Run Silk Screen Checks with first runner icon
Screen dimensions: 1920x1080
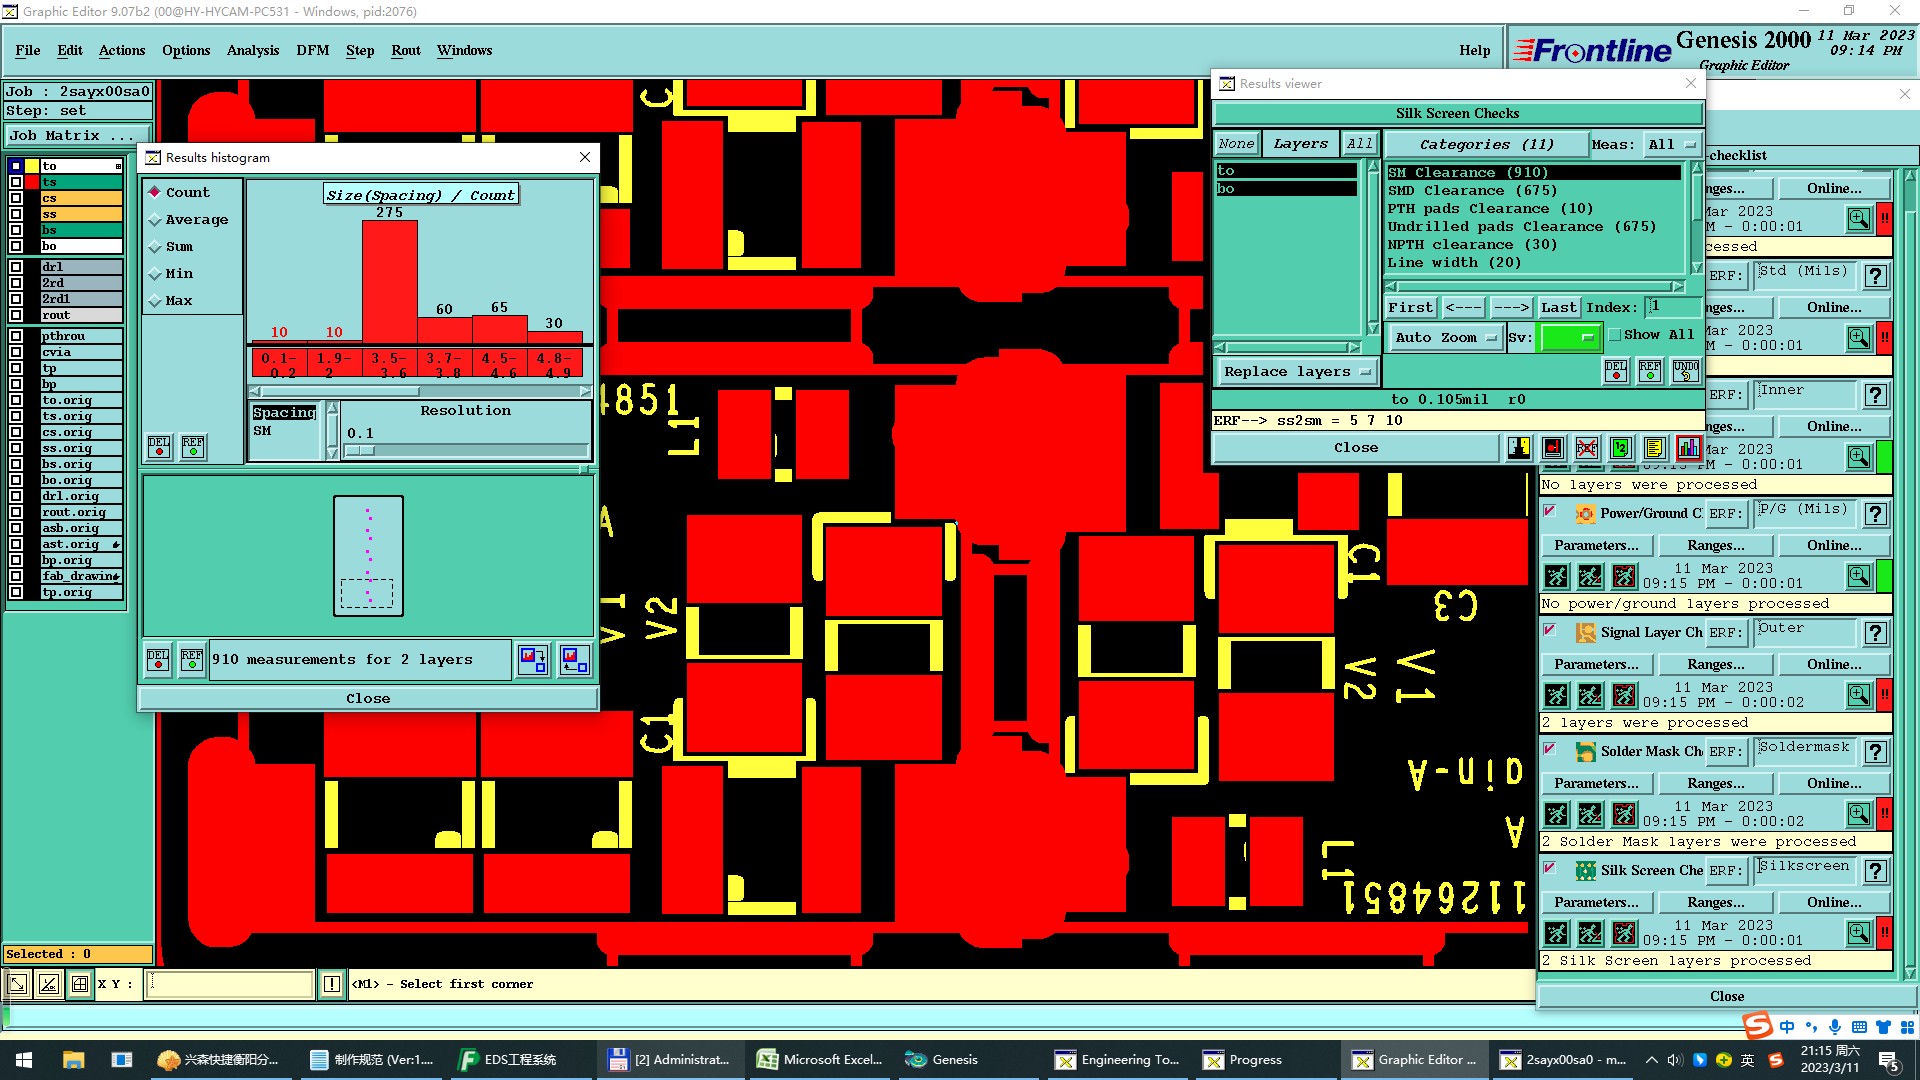(1556, 934)
